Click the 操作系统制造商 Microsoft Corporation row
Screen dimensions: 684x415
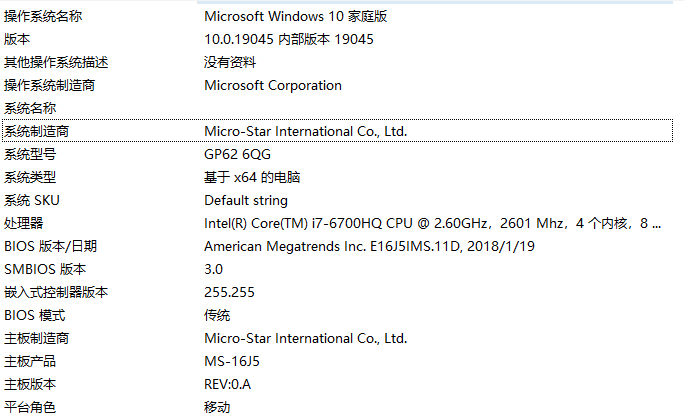(x=50, y=85)
